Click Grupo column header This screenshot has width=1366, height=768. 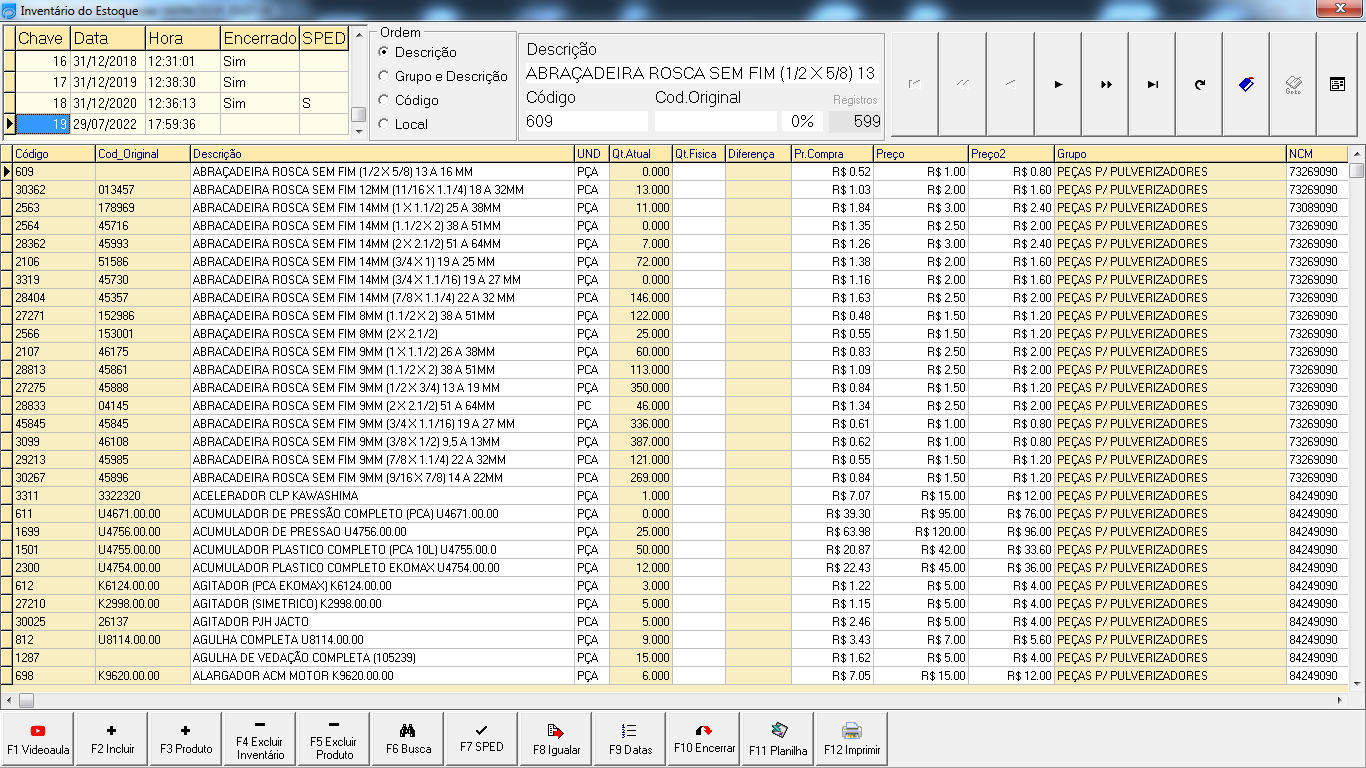(1170, 154)
